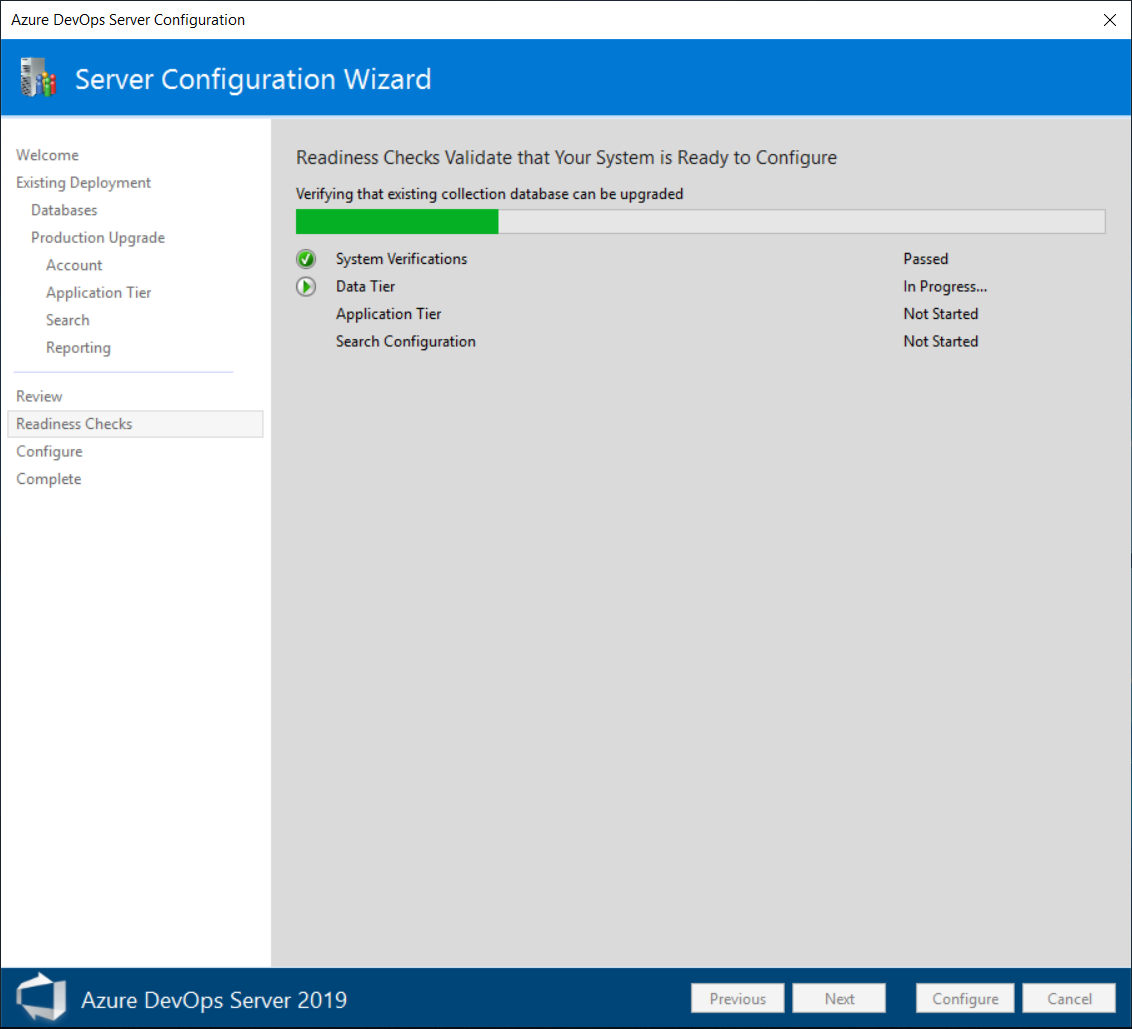Image resolution: width=1132 pixels, height=1029 pixels.
Task: Click the Search Configuration check label
Action: [x=406, y=342]
